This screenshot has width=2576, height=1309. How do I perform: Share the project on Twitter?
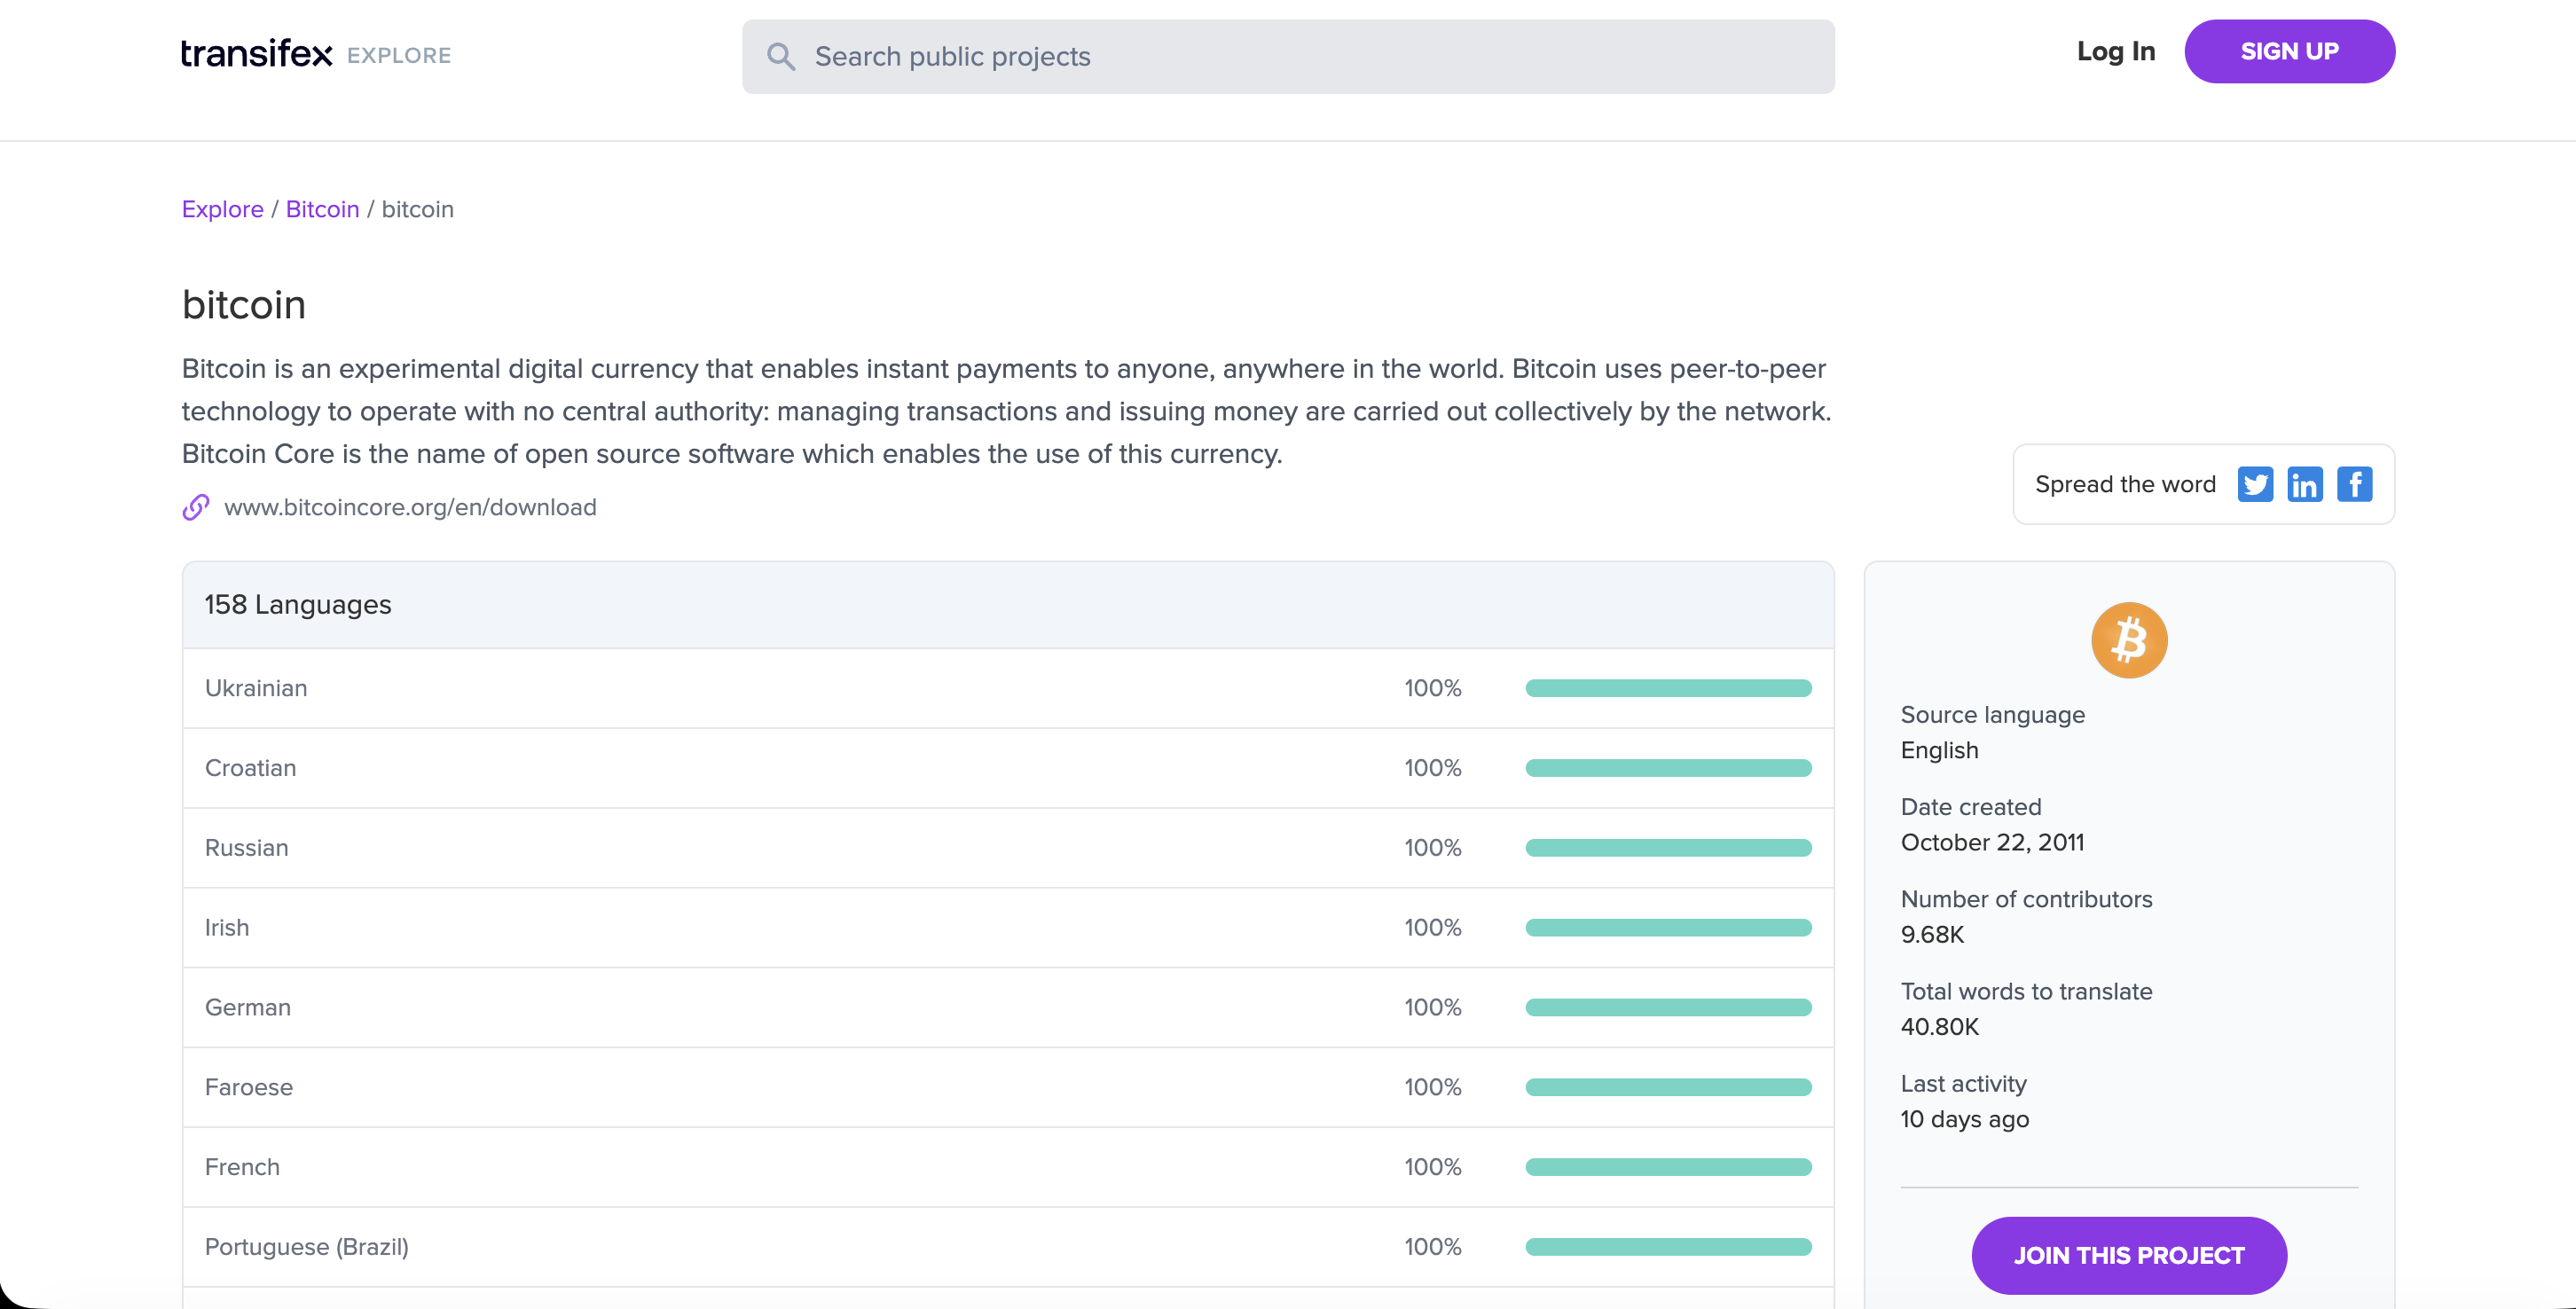coord(2255,485)
